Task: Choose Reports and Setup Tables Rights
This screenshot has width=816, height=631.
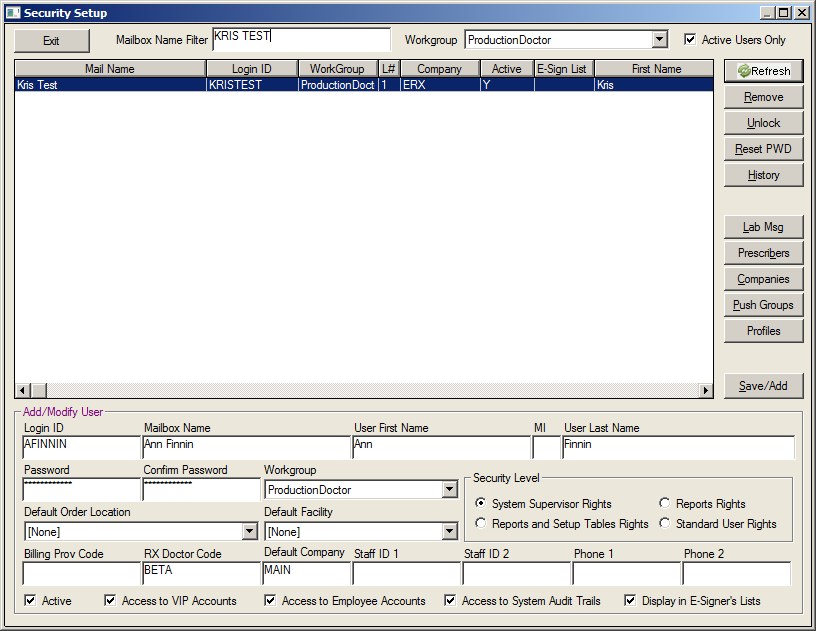Action: [482, 524]
